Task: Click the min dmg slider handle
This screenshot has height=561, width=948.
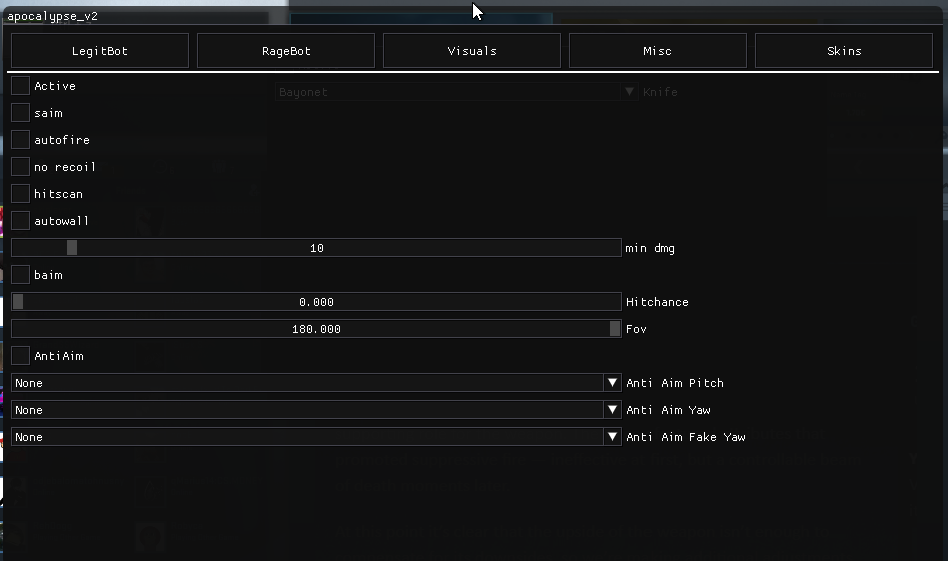Action: [x=72, y=248]
